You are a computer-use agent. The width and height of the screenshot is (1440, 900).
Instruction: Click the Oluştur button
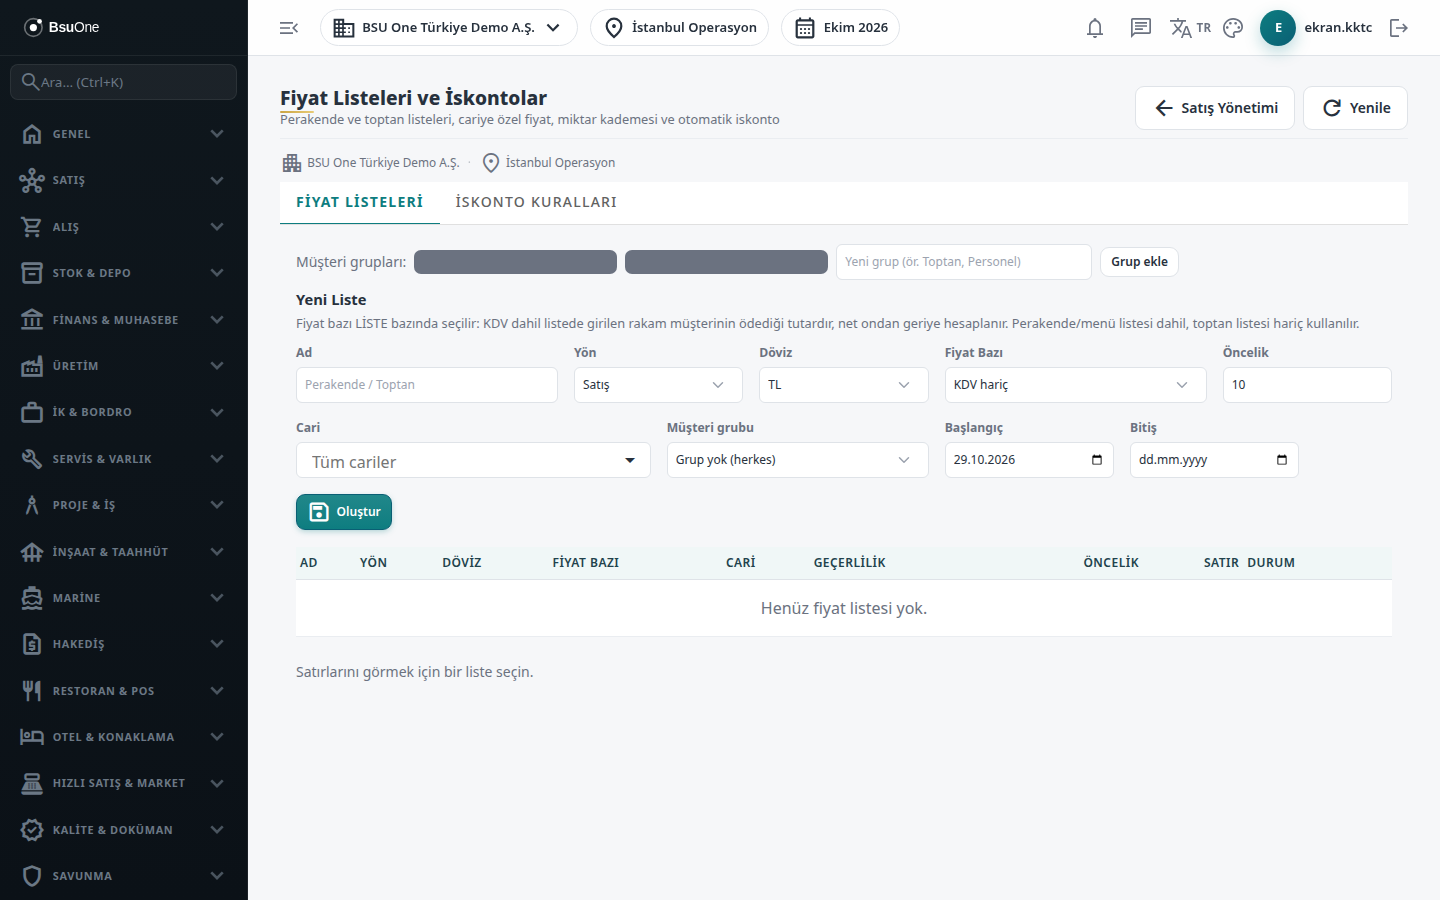coord(344,512)
